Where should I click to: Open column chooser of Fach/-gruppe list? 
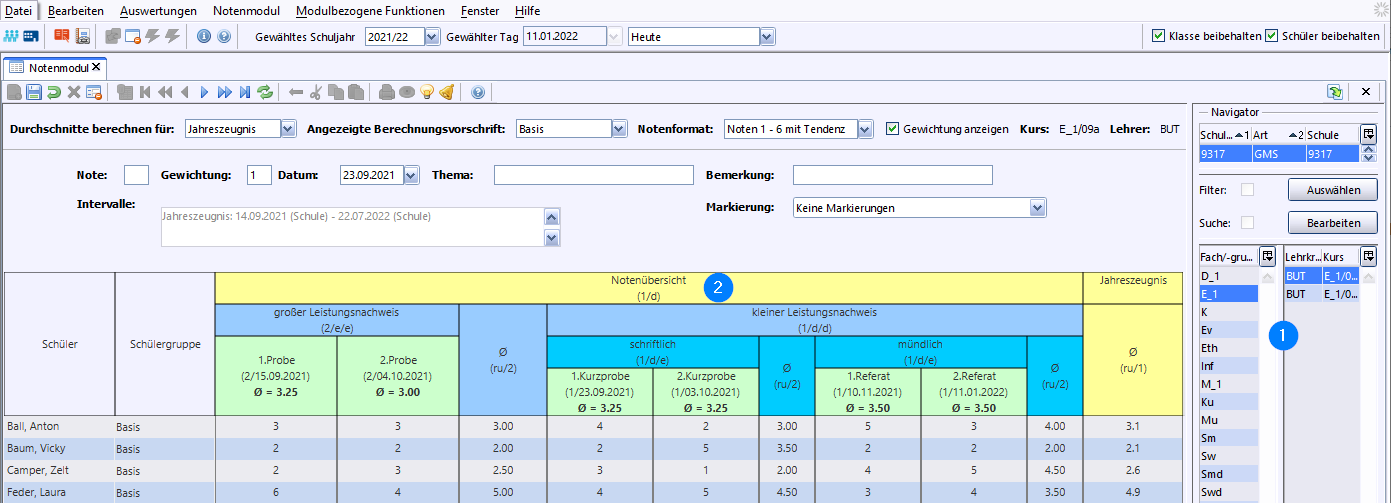click(x=1268, y=256)
